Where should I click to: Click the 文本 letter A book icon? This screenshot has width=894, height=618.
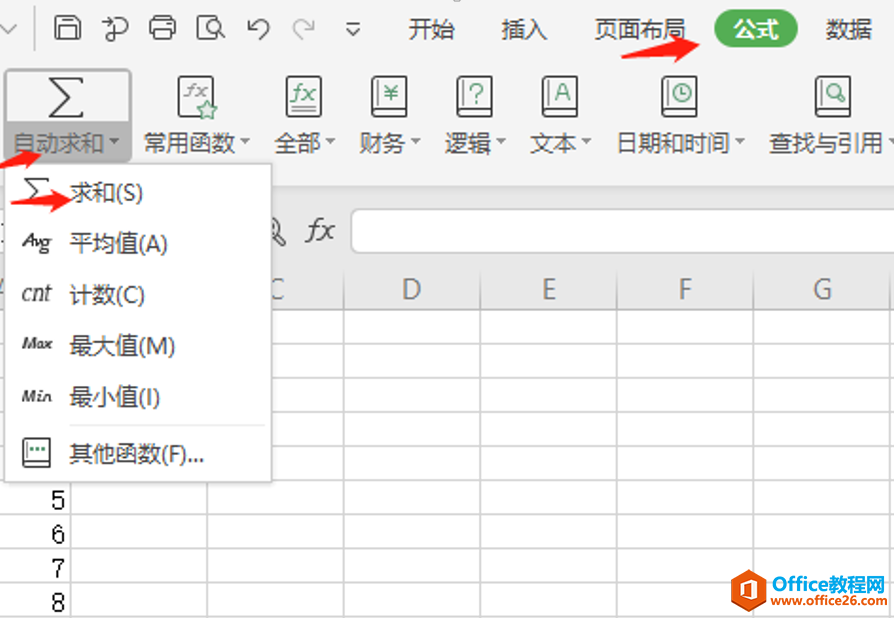tap(559, 97)
